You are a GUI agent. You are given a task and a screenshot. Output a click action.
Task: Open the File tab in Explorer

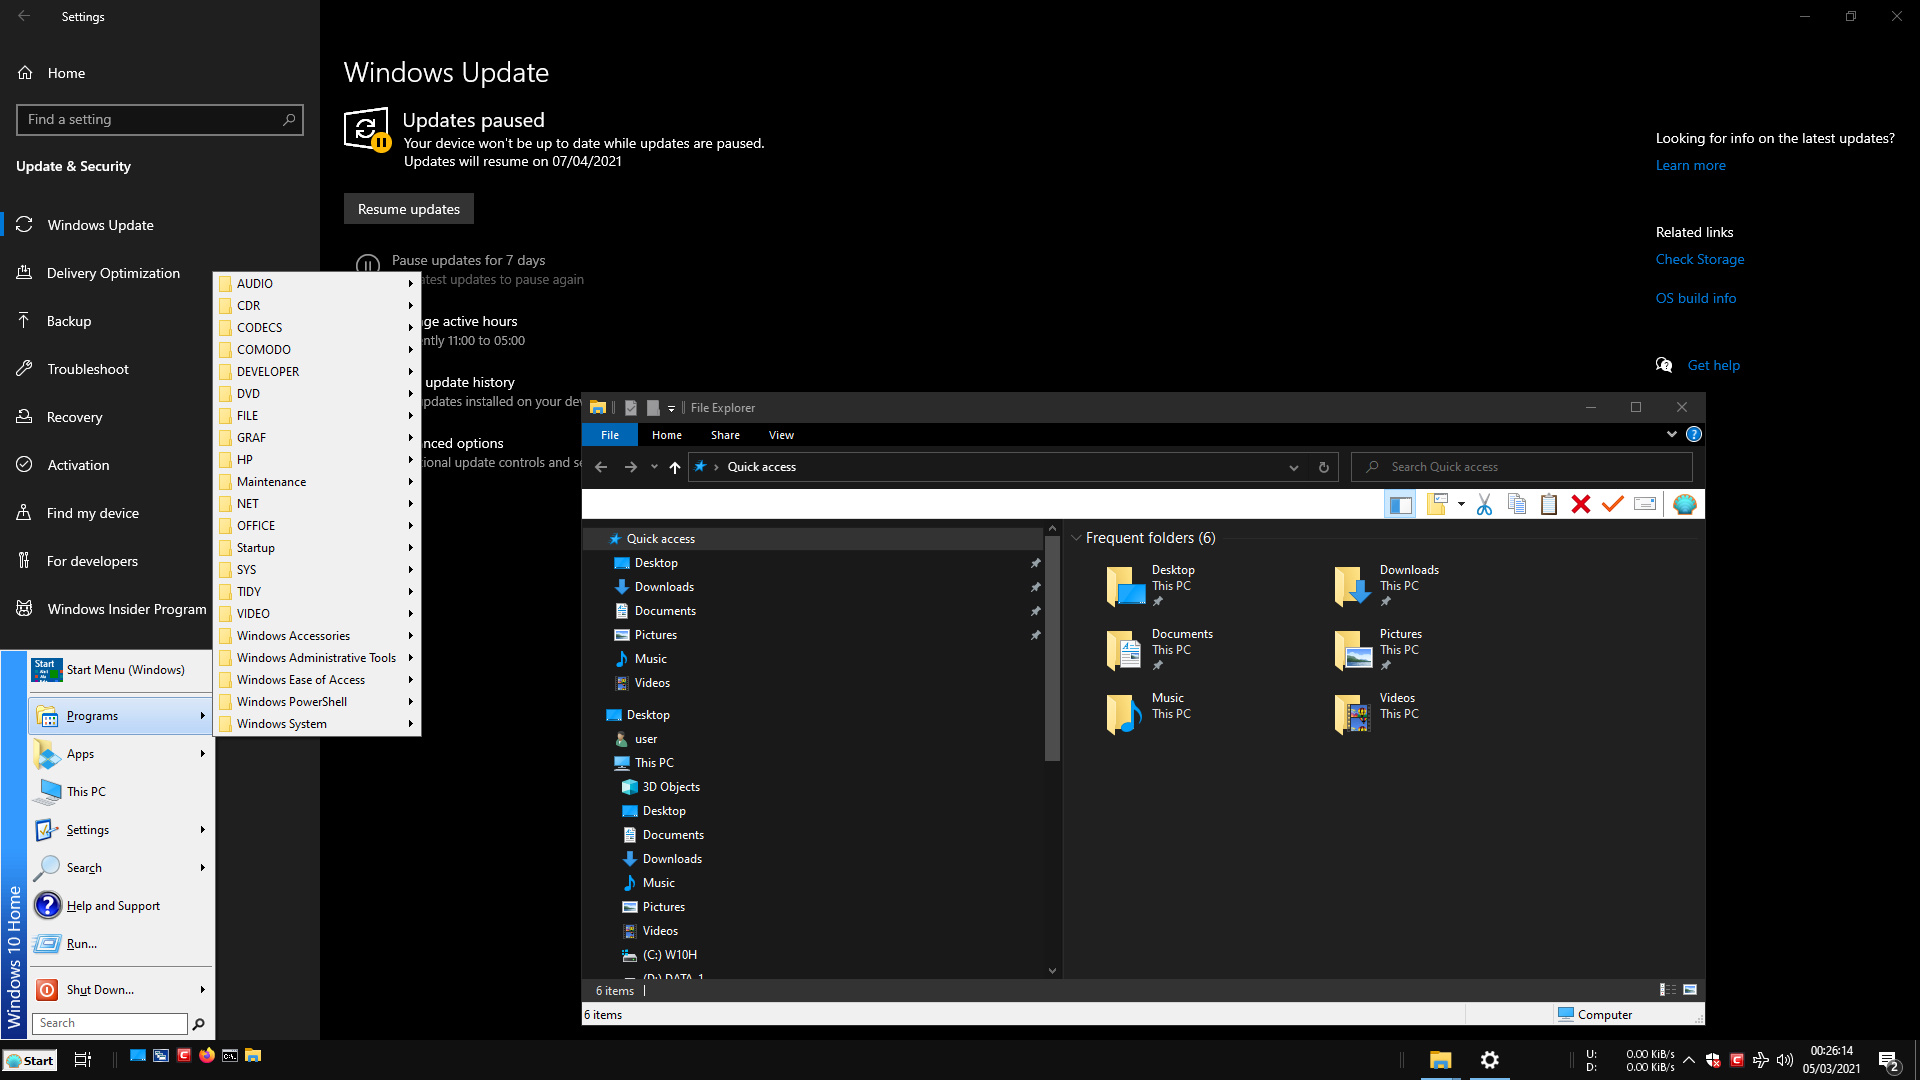pyautogui.click(x=610, y=435)
